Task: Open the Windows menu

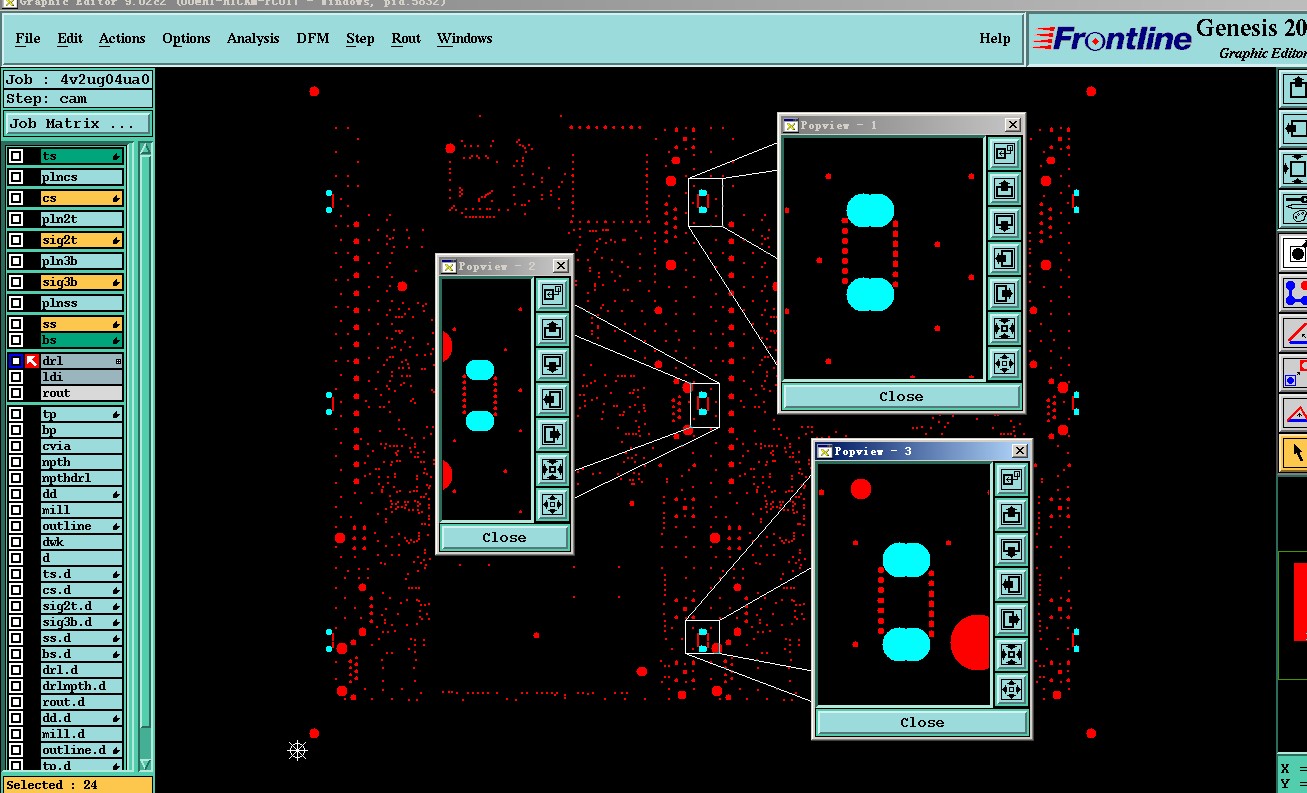Action: (464, 38)
